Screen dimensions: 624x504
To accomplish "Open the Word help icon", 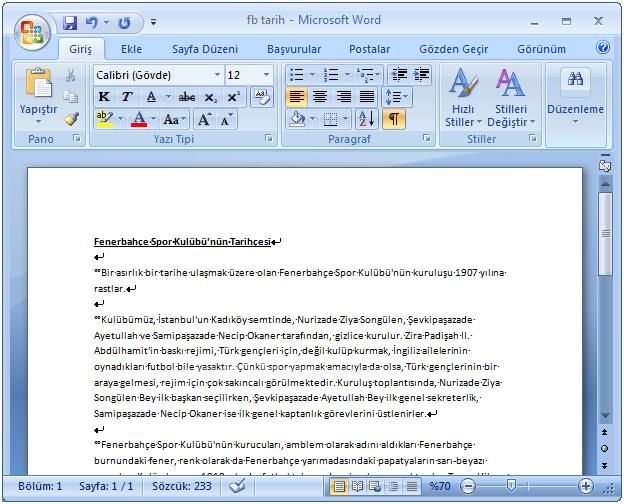I will click(x=603, y=48).
